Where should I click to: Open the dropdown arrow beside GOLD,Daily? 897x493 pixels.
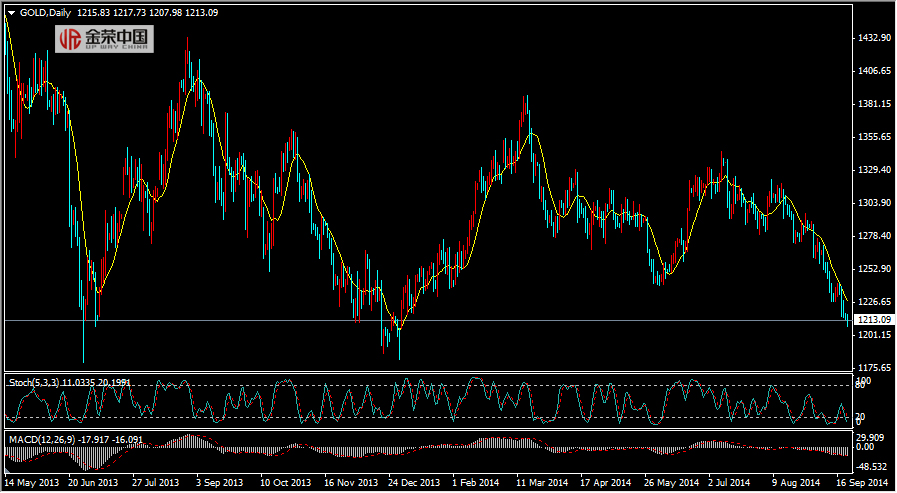(x=11, y=12)
